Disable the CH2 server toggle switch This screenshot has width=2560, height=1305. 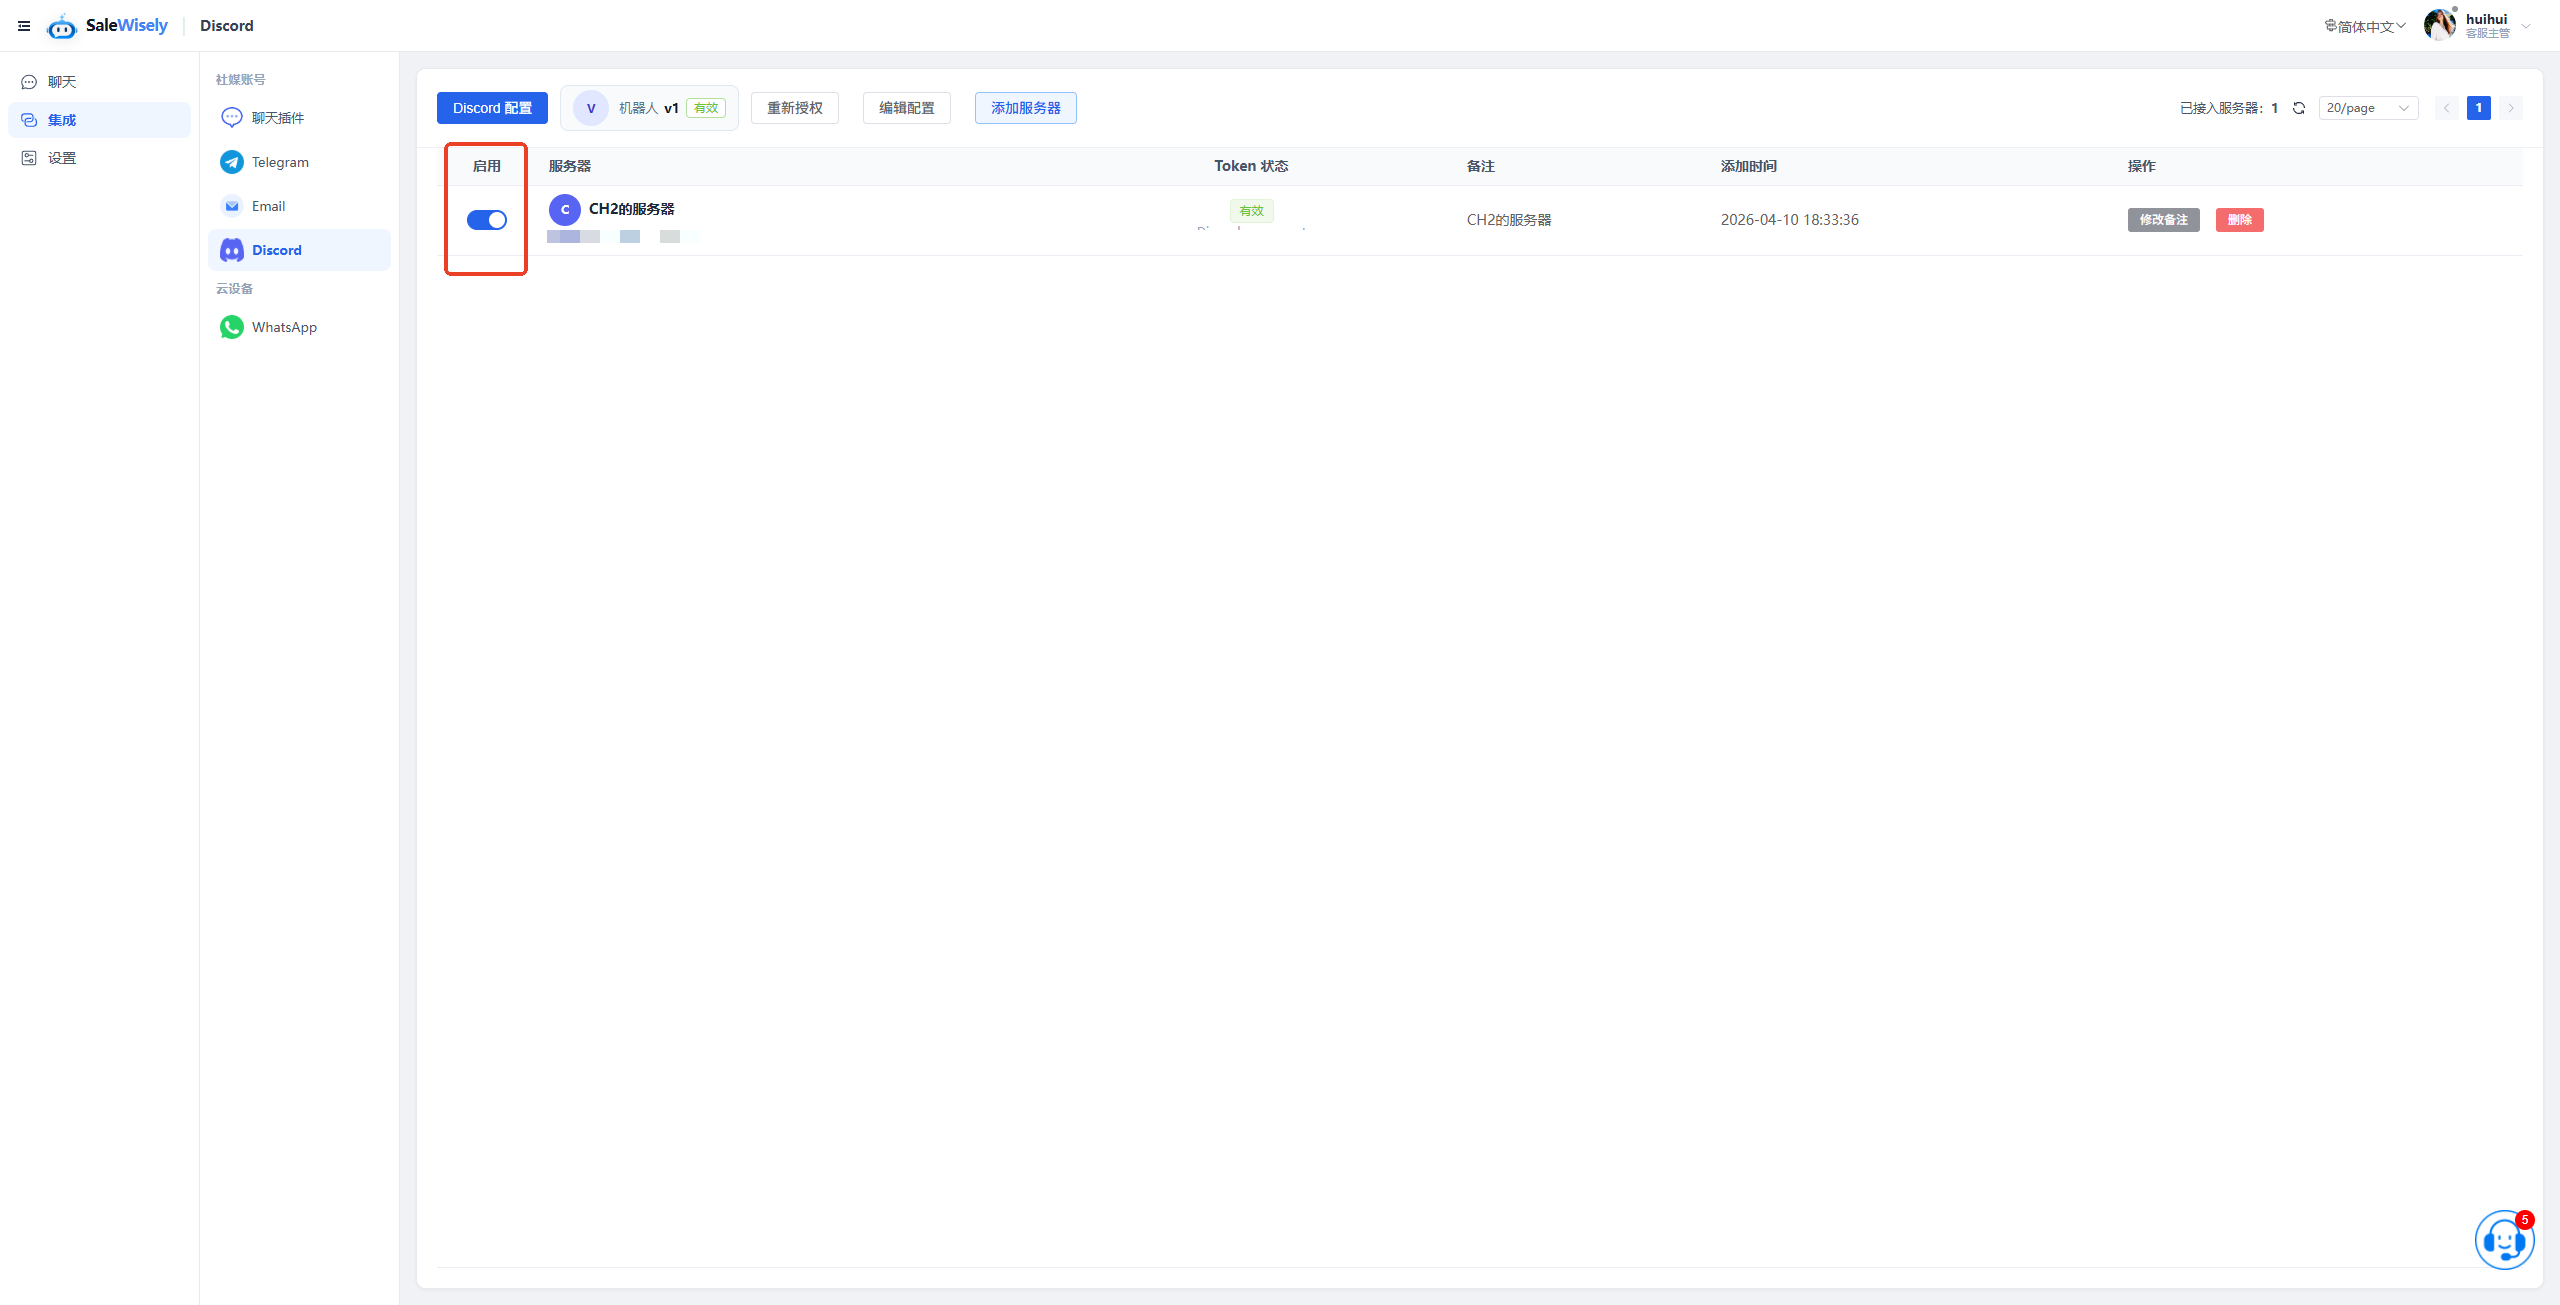tap(487, 220)
